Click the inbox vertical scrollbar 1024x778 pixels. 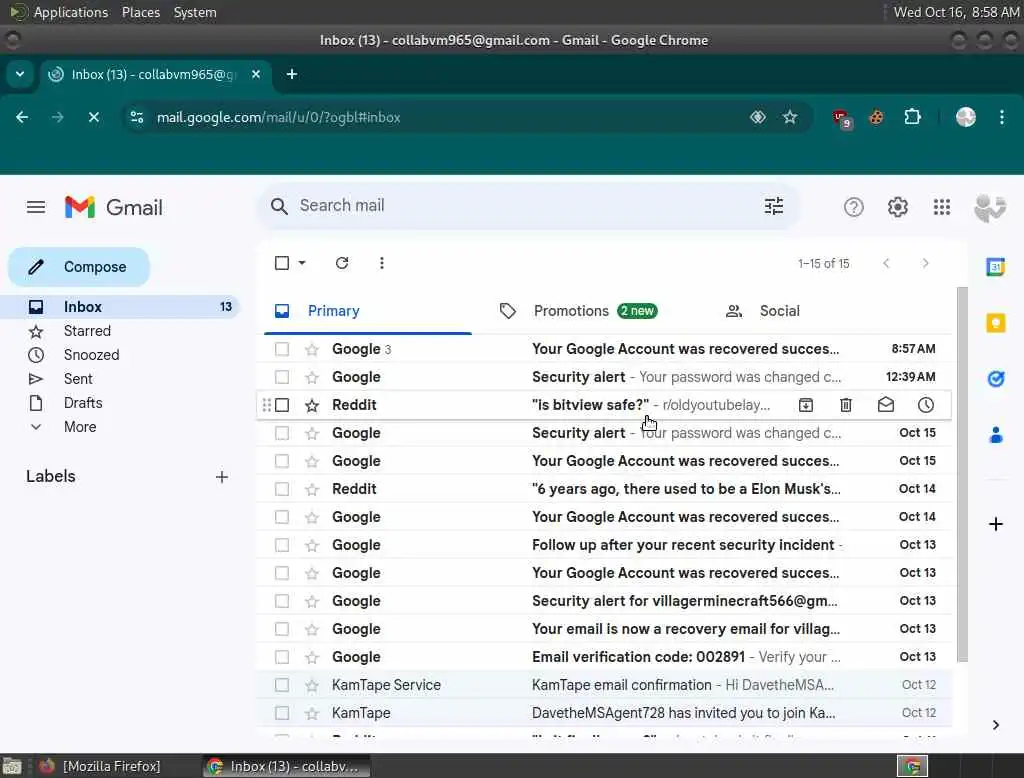click(x=962, y=474)
